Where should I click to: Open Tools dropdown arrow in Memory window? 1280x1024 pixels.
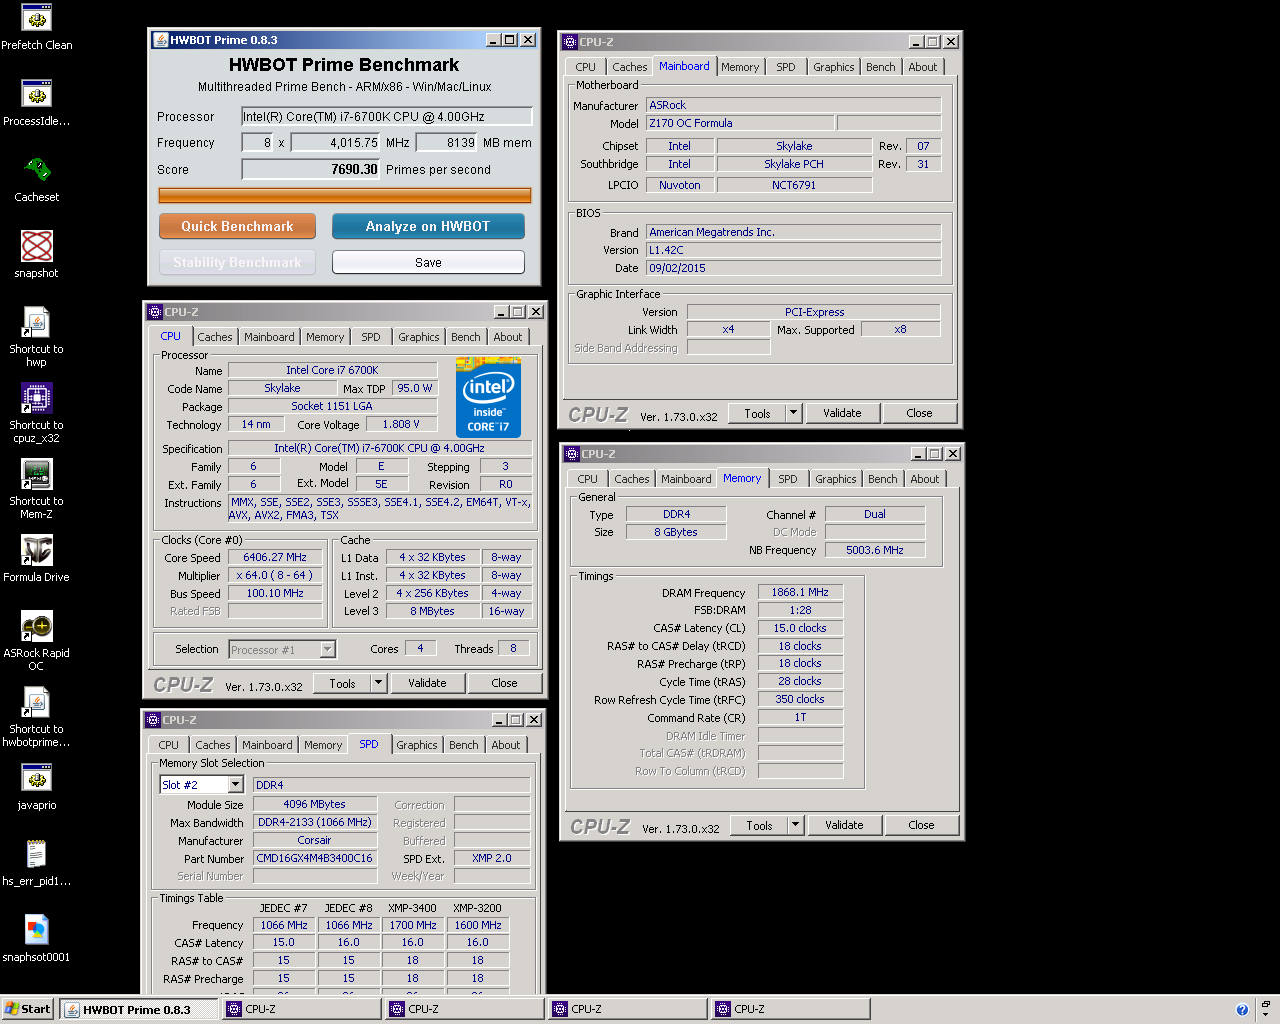tap(795, 825)
